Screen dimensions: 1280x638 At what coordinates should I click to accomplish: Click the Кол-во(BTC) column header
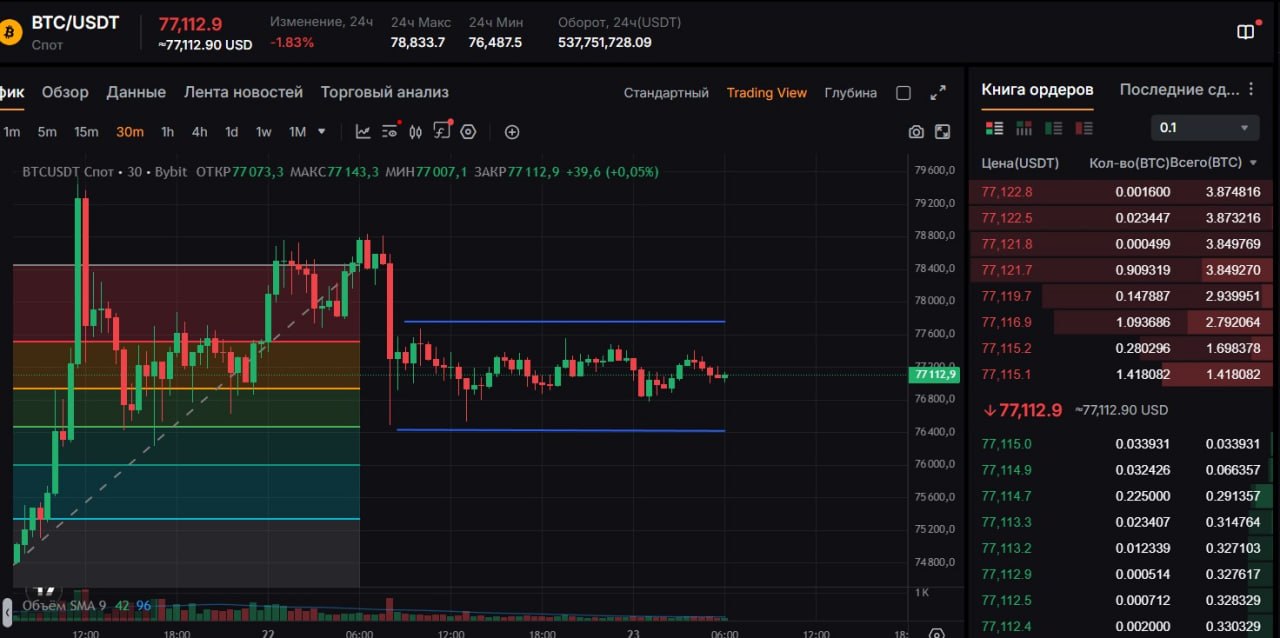tap(1129, 163)
